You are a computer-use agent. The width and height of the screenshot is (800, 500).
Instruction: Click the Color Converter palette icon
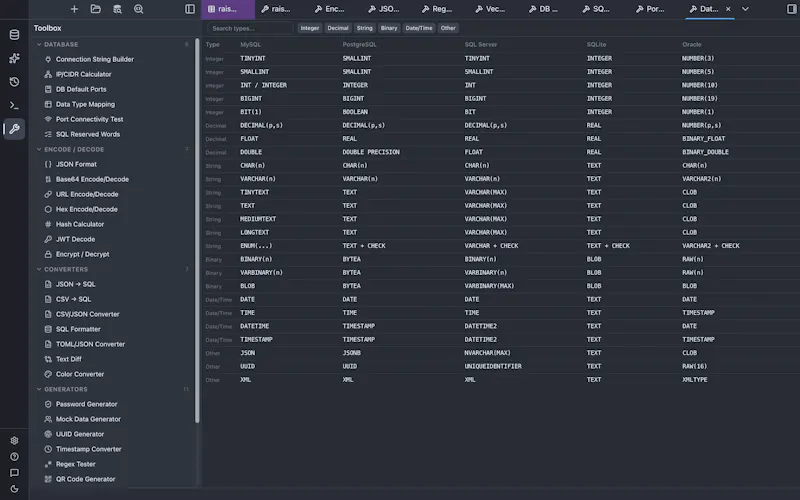point(48,374)
